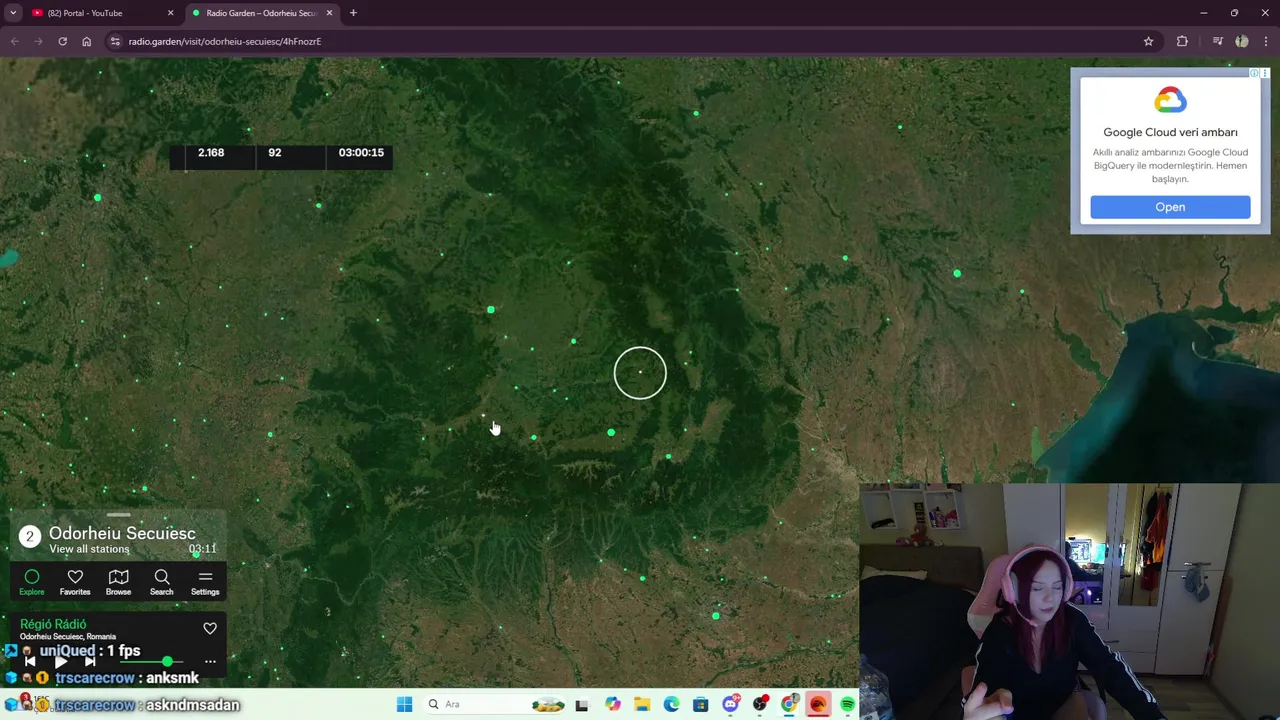
Task: Skip to the next station
Action: pos(90,661)
